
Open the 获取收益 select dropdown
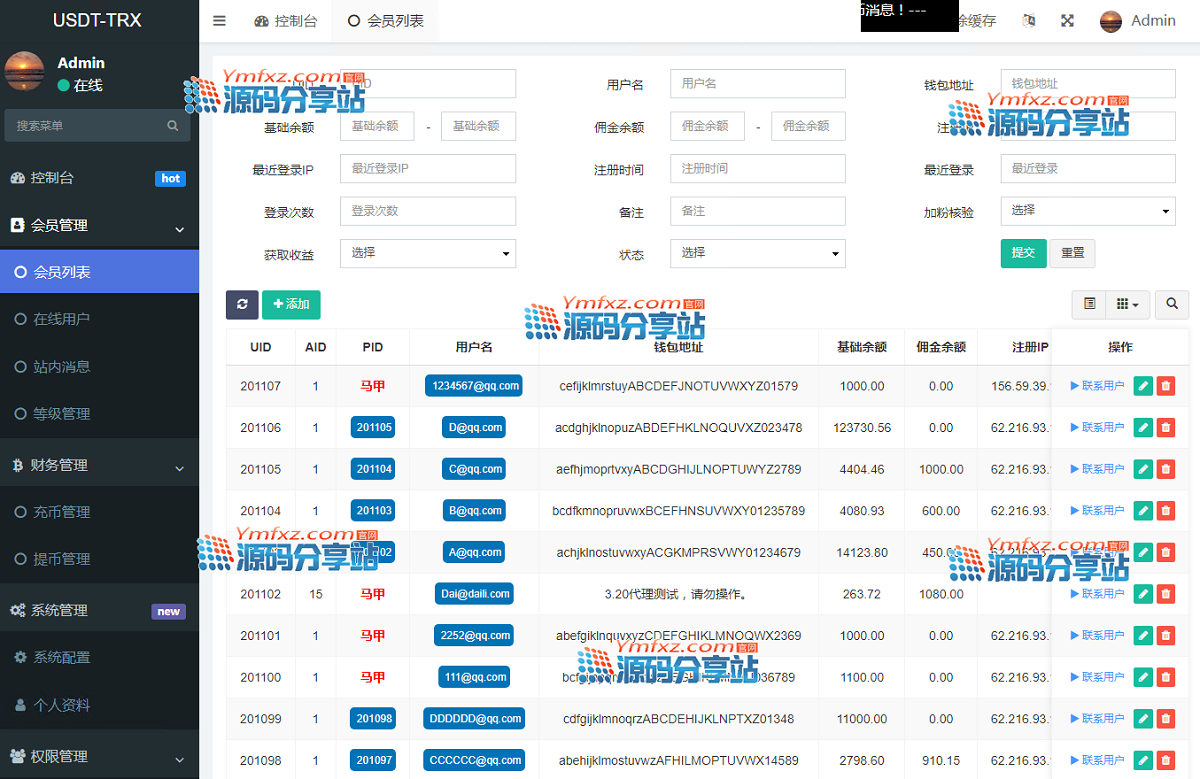pyautogui.click(x=427, y=253)
